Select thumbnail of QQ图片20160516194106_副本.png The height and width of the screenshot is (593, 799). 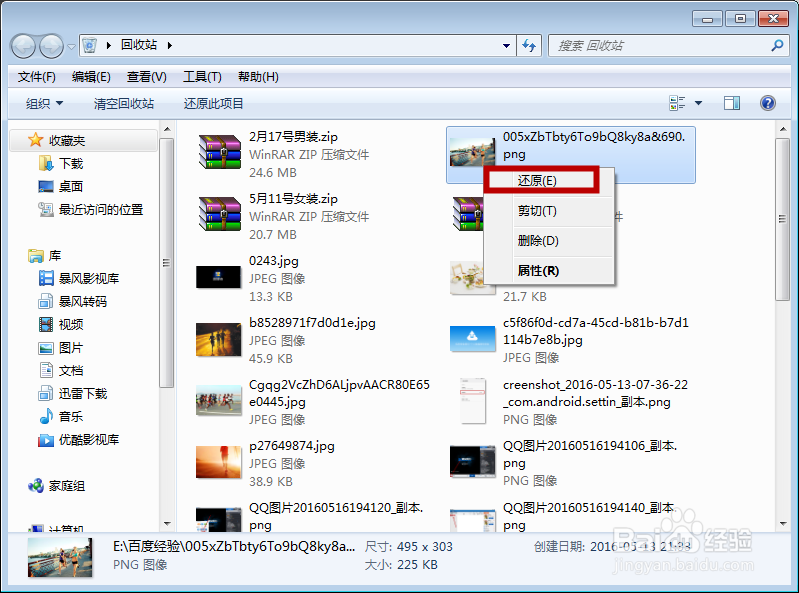coord(472,462)
